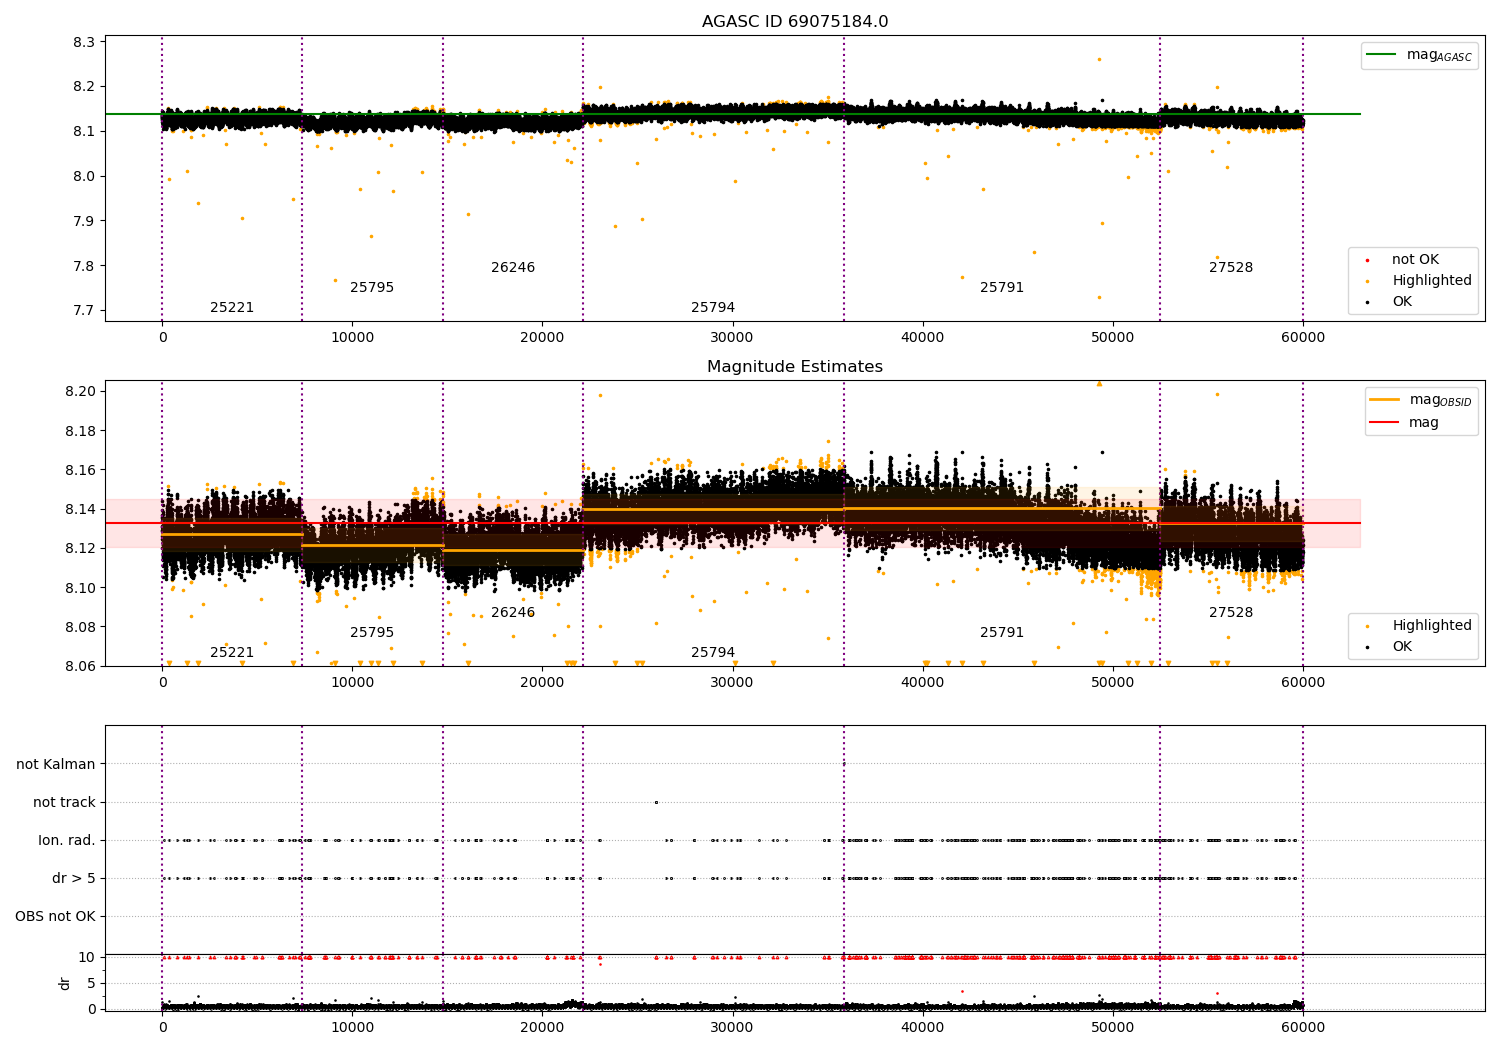This screenshot has height=1050, width=1500.
Task: Click obsid label 25791 in the top plot
Action: click(x=1002, y=288)
